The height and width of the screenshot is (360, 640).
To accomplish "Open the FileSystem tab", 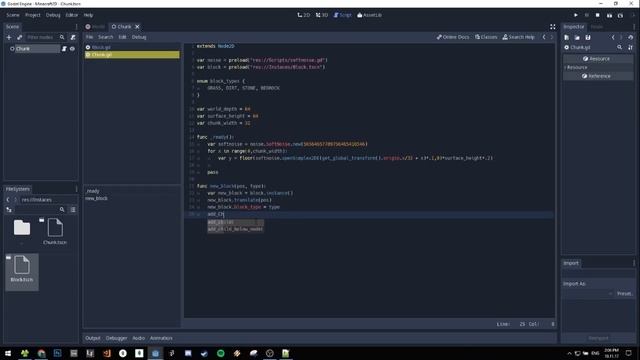I will point(18,189).
